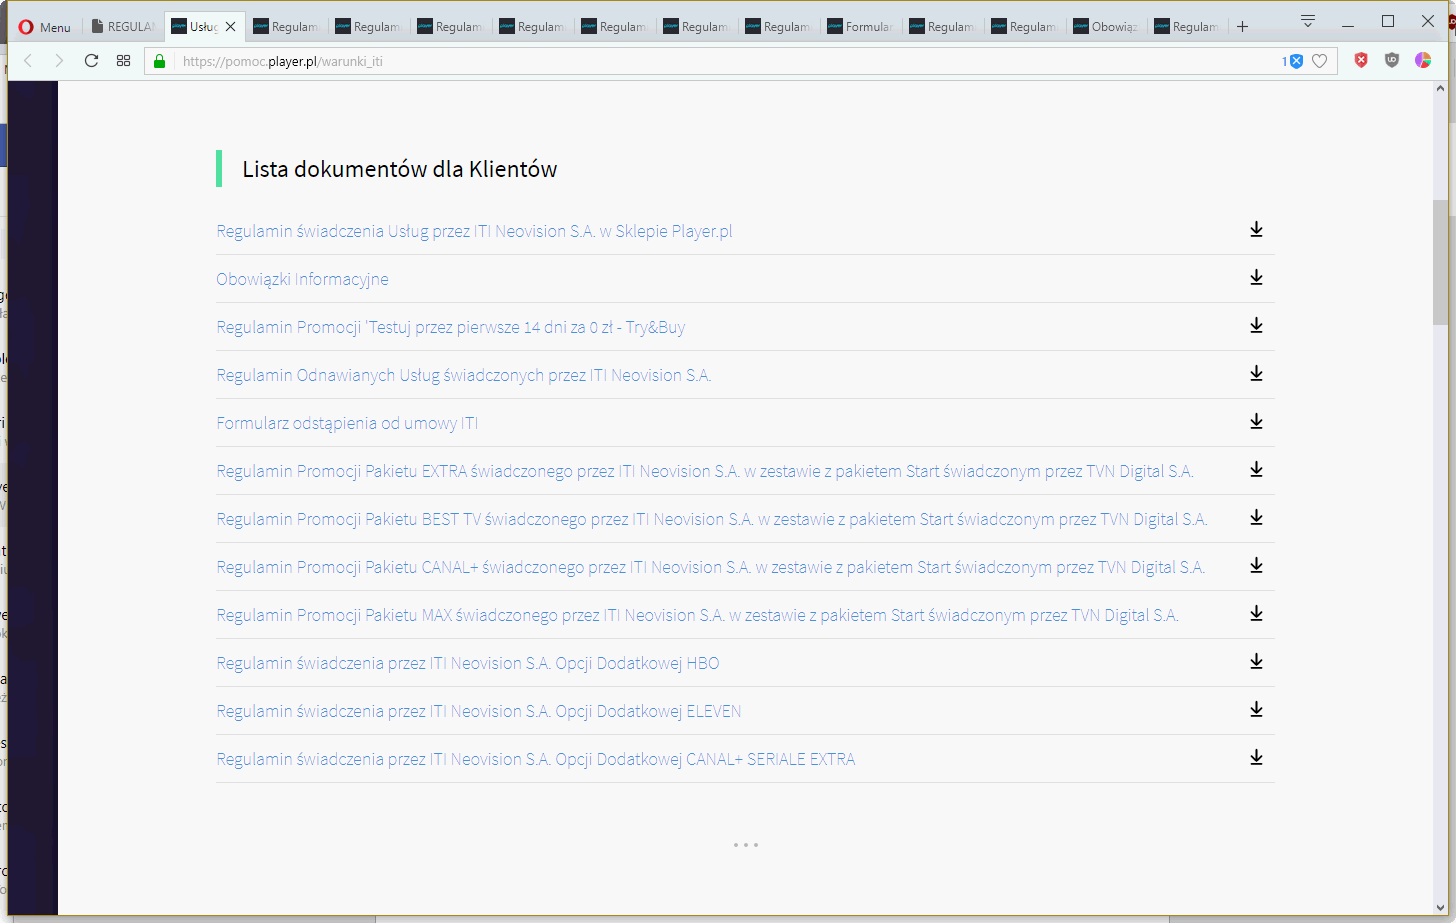Show the green padlock security info
The image size is (1456, 923).
tap(158, 61)
